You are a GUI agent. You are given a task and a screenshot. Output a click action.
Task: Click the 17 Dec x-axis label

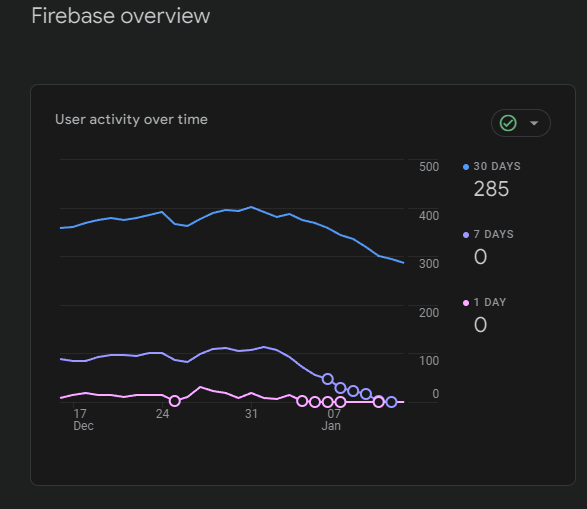tap(83, 420)
